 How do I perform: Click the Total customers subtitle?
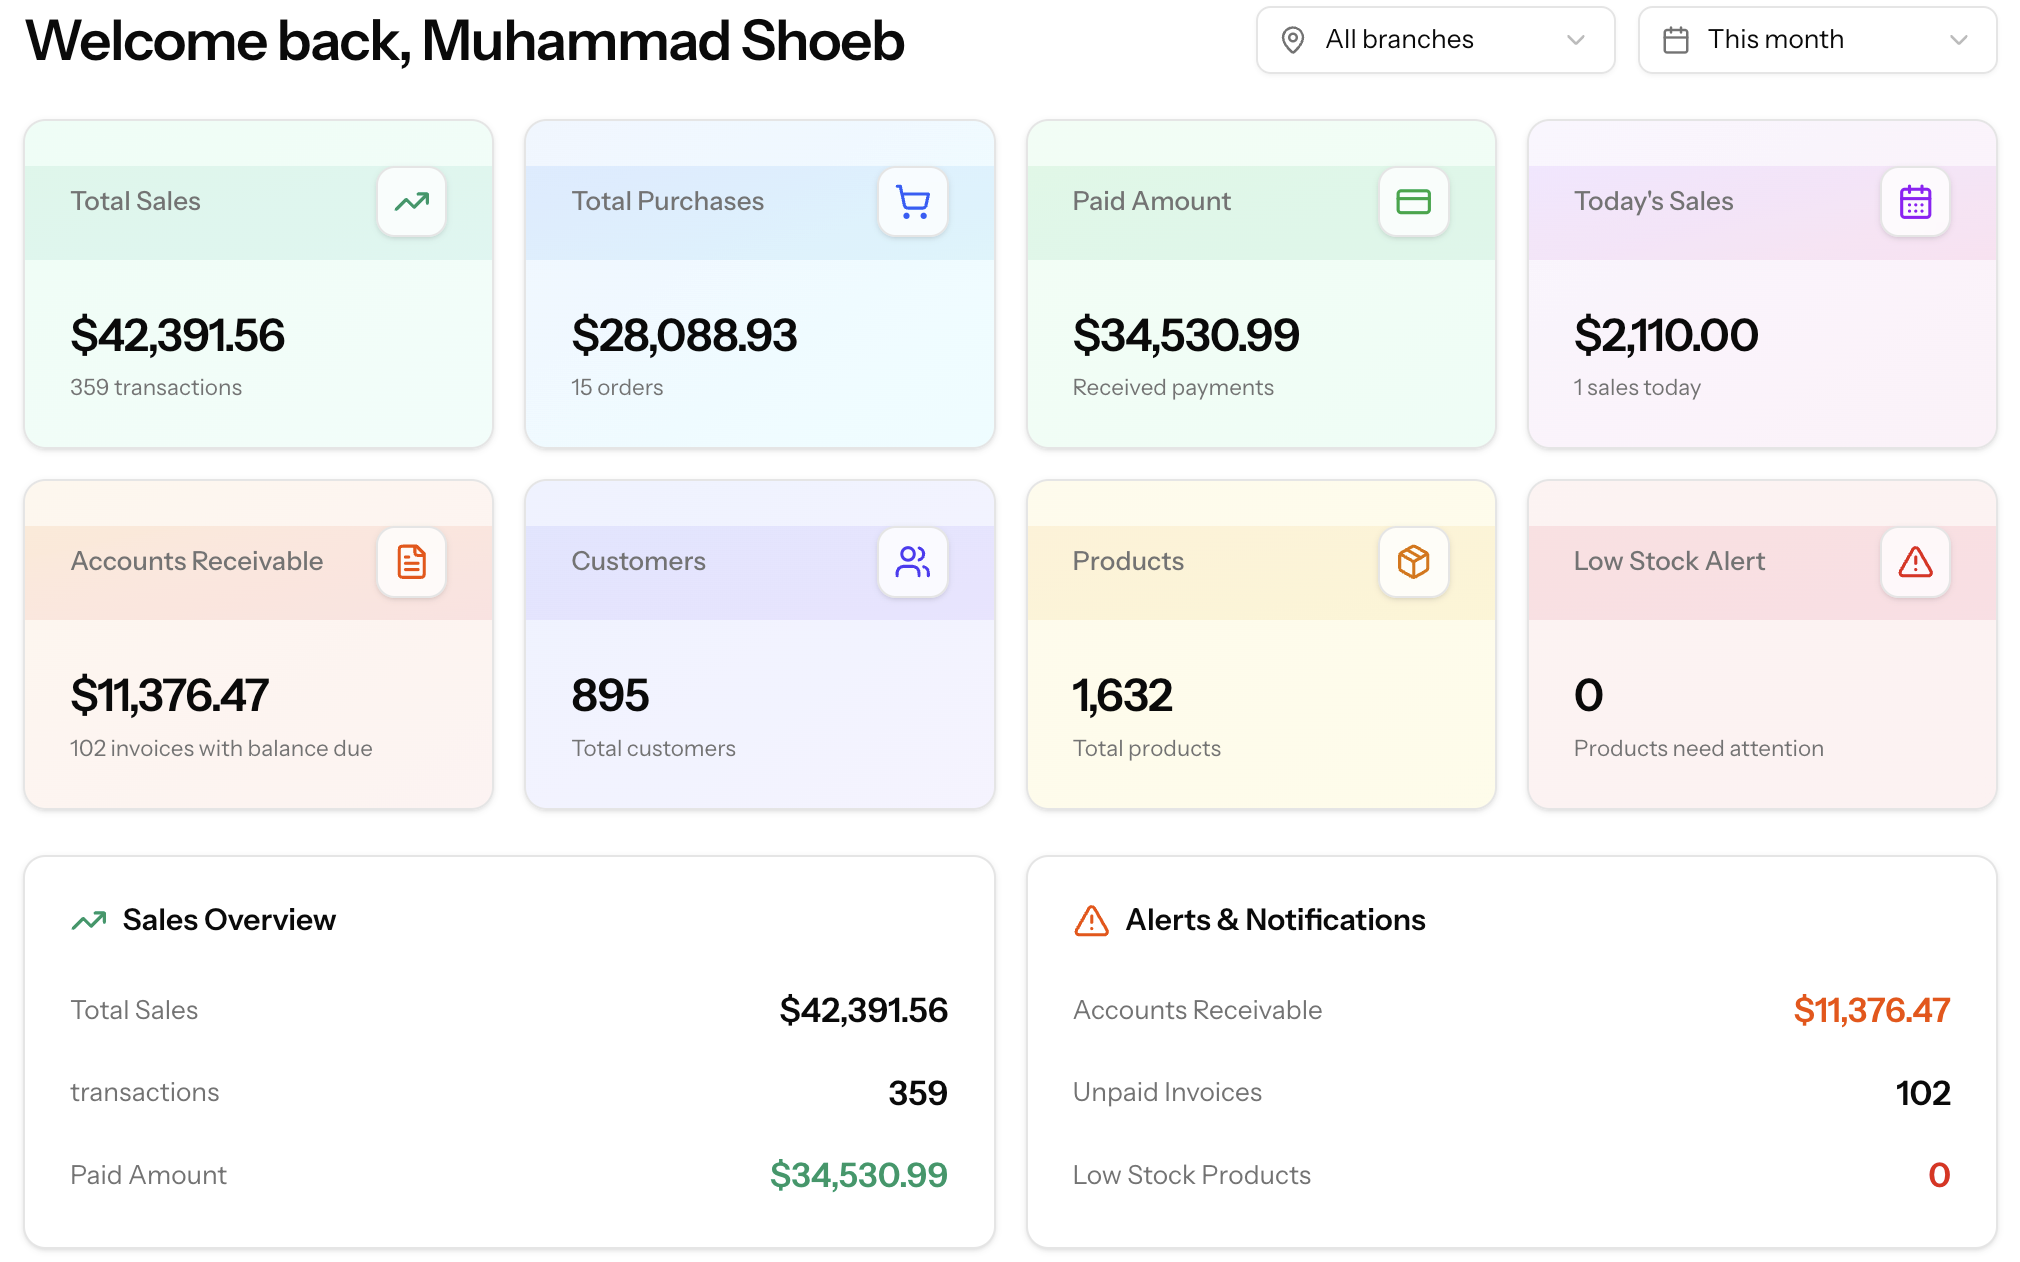click(653, 749)
